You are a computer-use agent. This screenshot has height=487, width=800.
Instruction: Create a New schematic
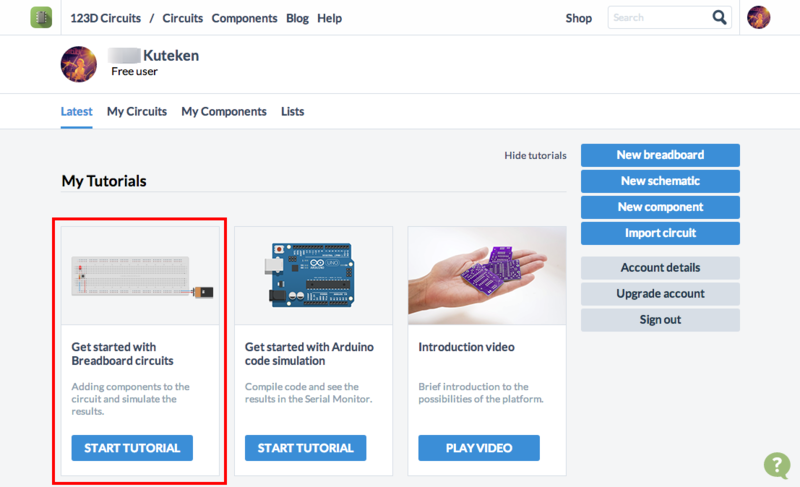660,181
